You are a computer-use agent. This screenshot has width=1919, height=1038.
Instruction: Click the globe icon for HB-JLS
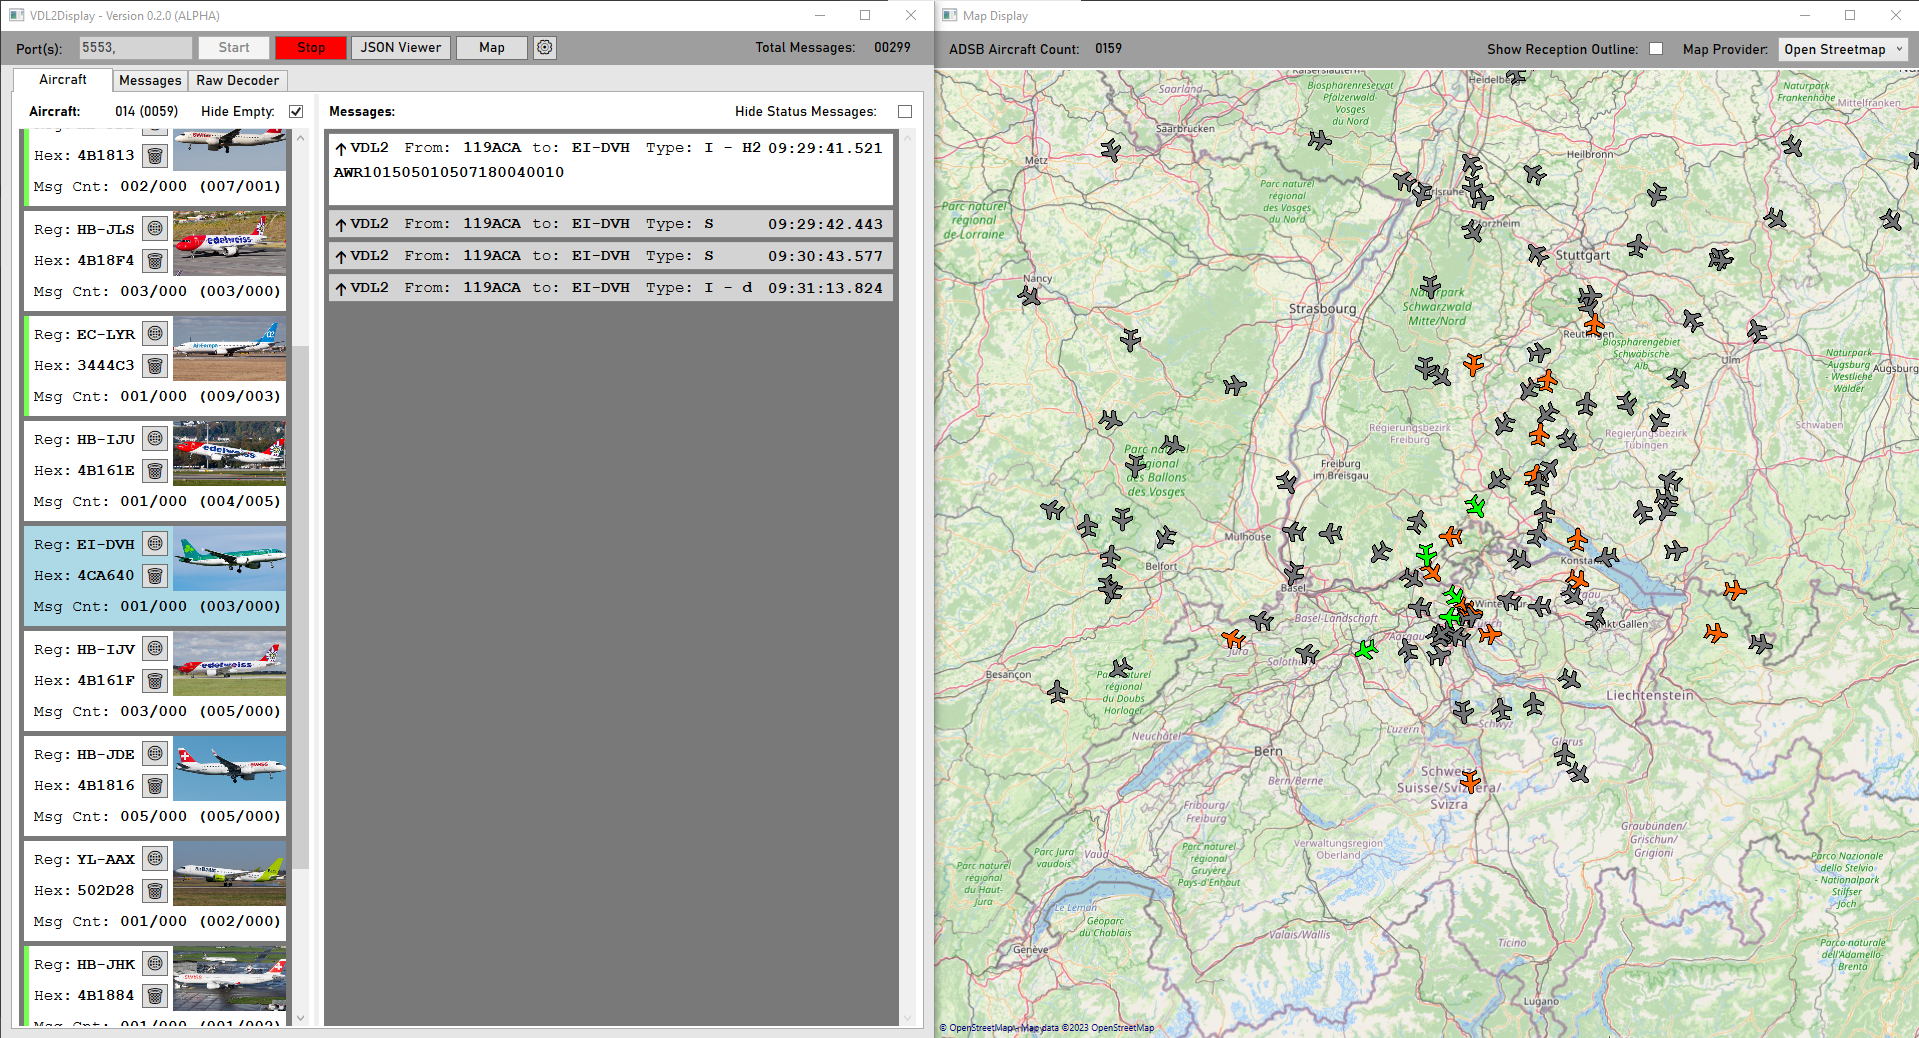[155, 229]
